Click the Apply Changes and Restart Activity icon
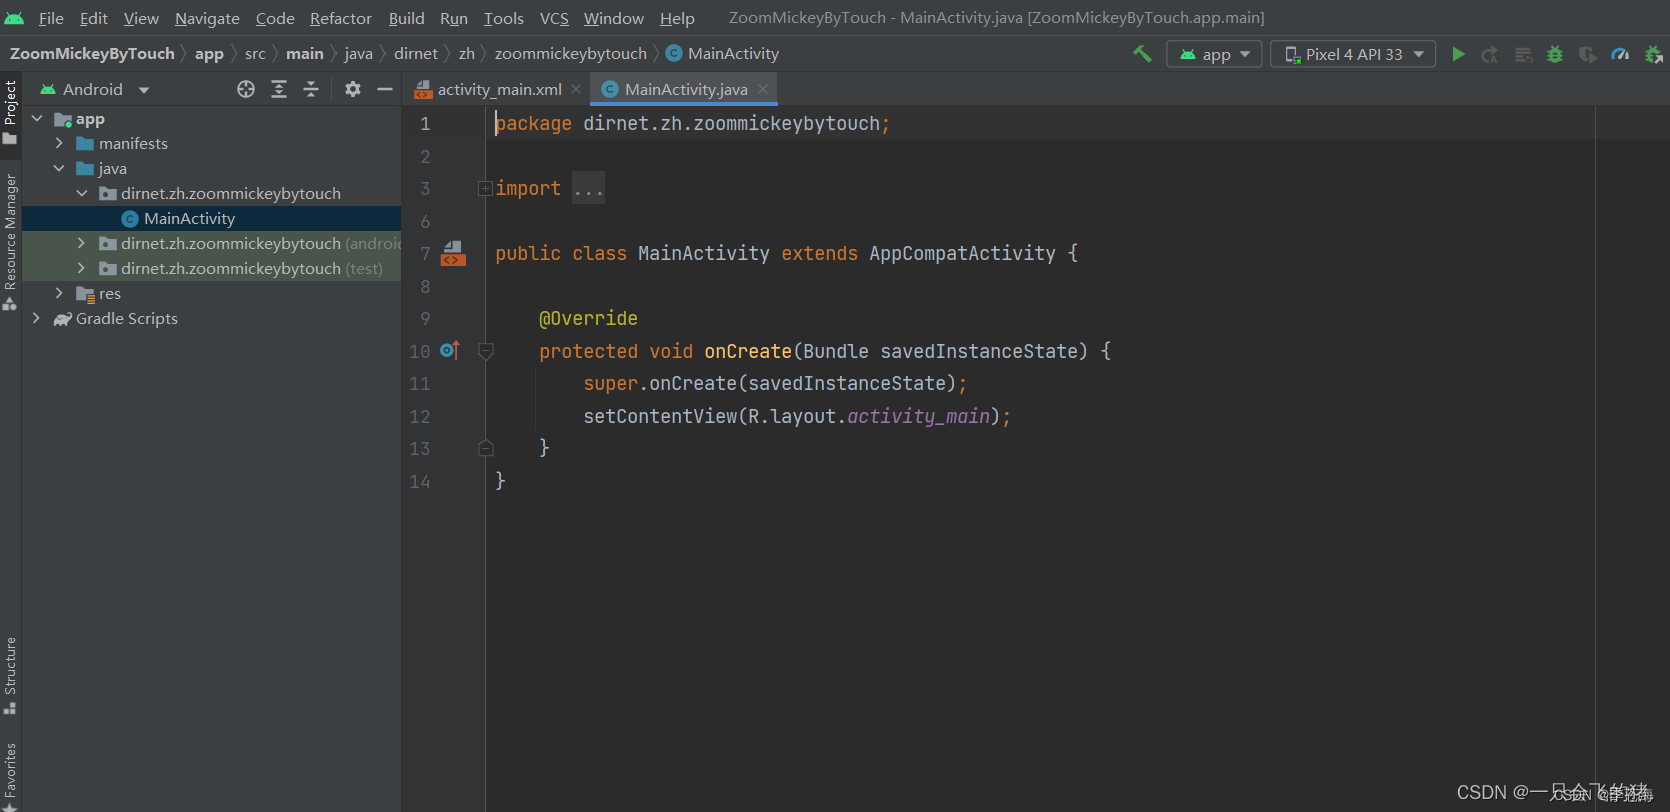 [1490, 54]
